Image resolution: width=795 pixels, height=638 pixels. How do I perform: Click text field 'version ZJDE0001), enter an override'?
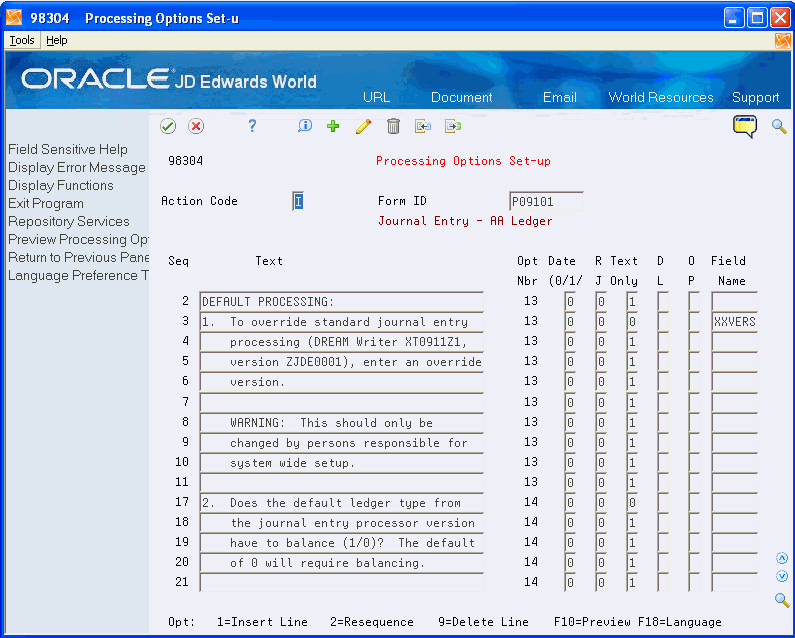(342, 362)
